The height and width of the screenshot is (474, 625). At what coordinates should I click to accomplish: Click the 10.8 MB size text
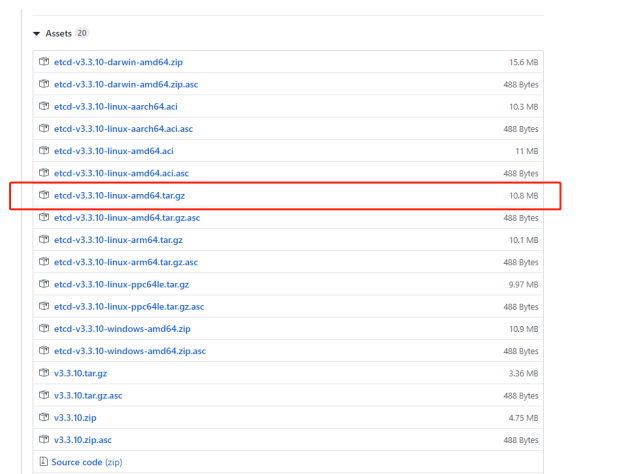[x=523, y=196]
